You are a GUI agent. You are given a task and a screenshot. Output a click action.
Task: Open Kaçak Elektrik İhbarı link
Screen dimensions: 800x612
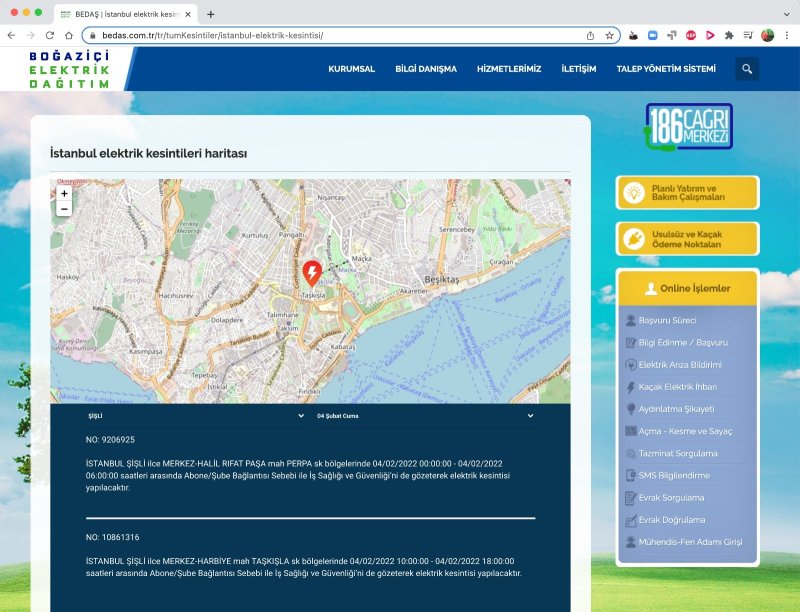677,387
